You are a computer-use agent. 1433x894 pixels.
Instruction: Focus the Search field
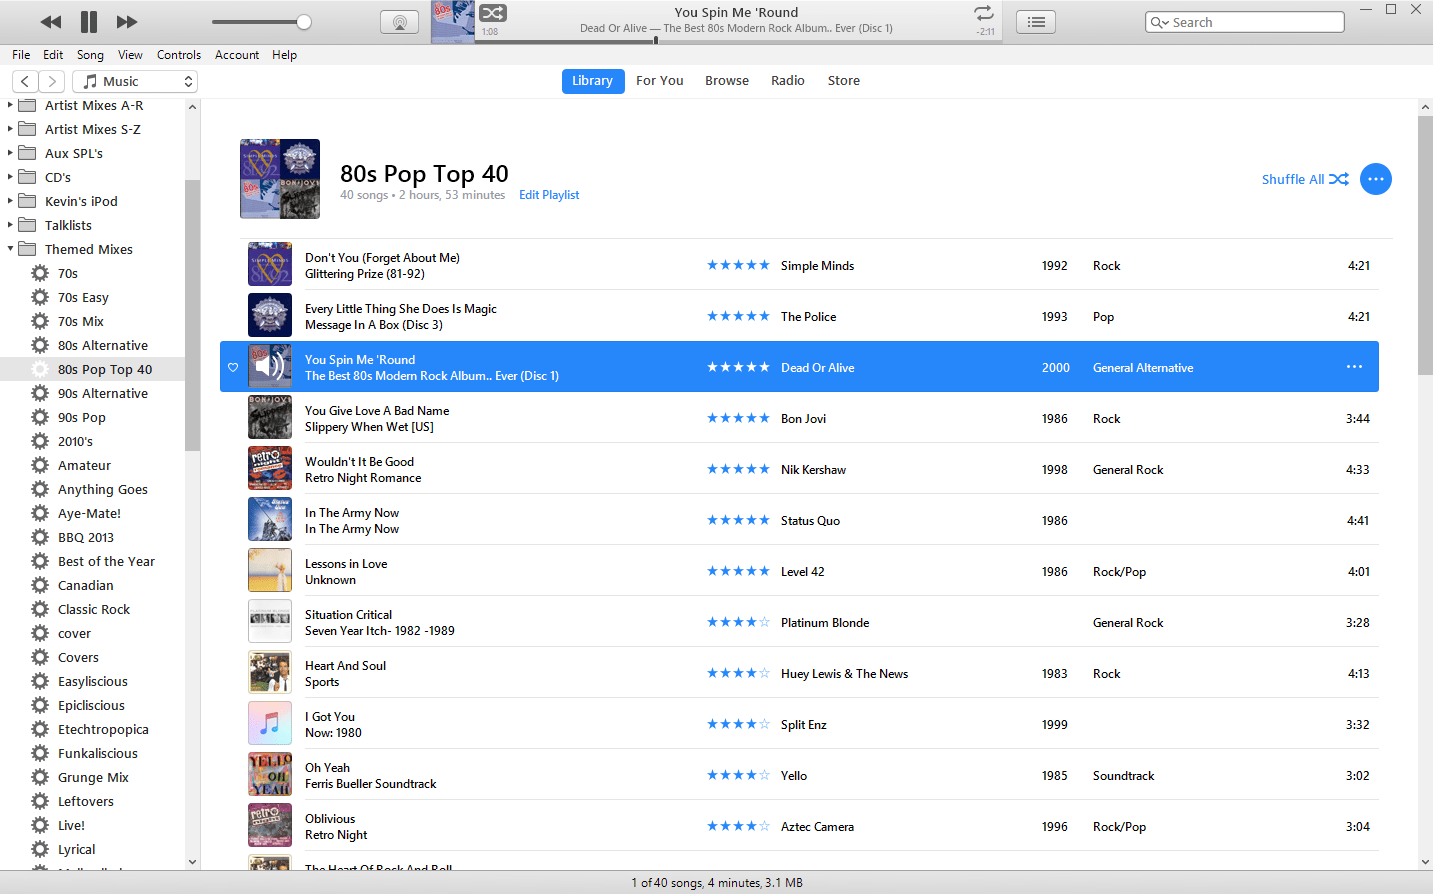1245,22
